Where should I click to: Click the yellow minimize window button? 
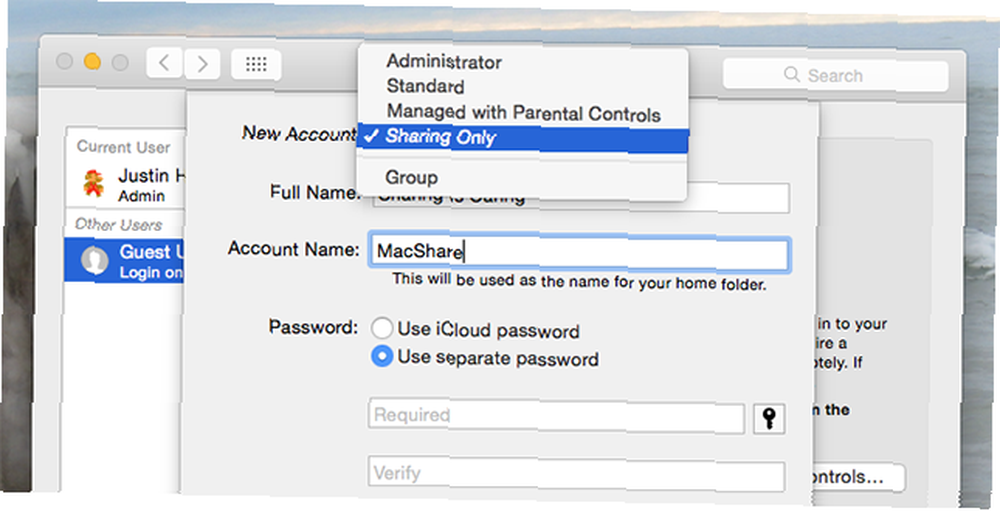(92, 62)
